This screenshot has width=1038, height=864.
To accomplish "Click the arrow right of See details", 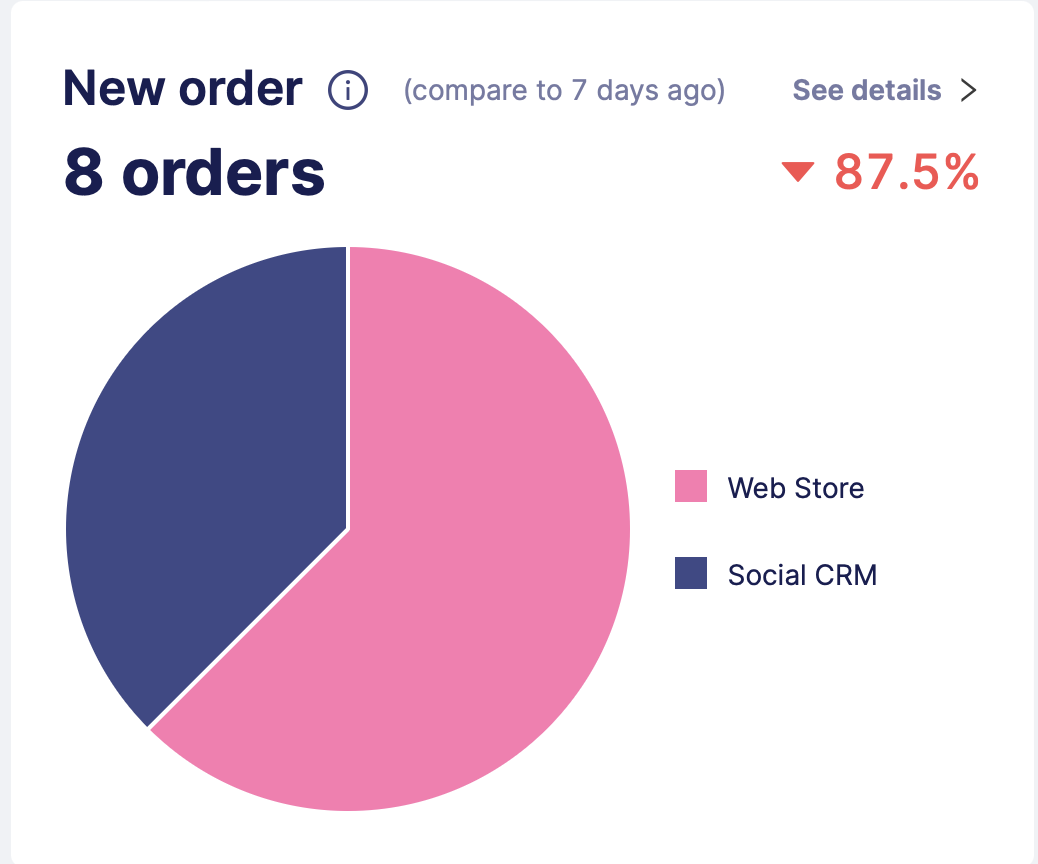I will [x=967, y=91].
